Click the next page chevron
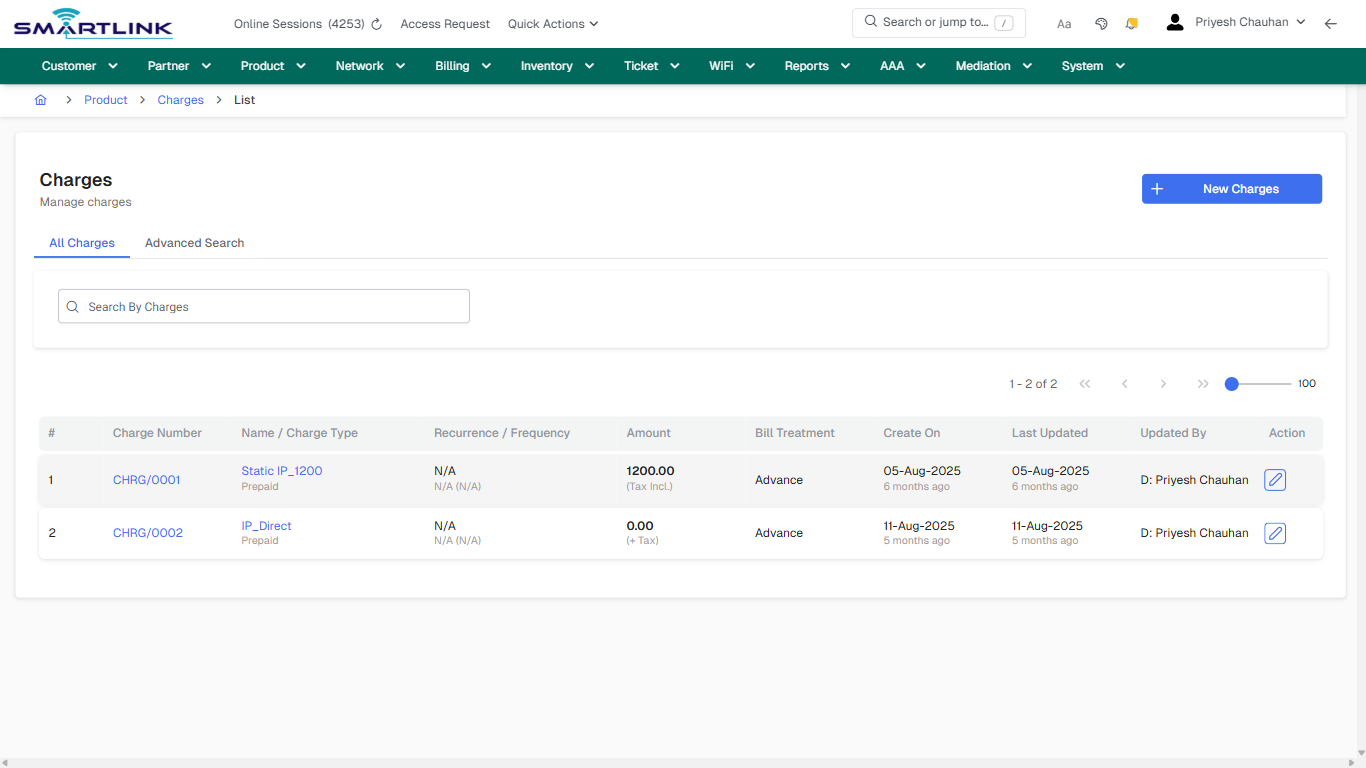1366x768 pixels. (1163, 383)
